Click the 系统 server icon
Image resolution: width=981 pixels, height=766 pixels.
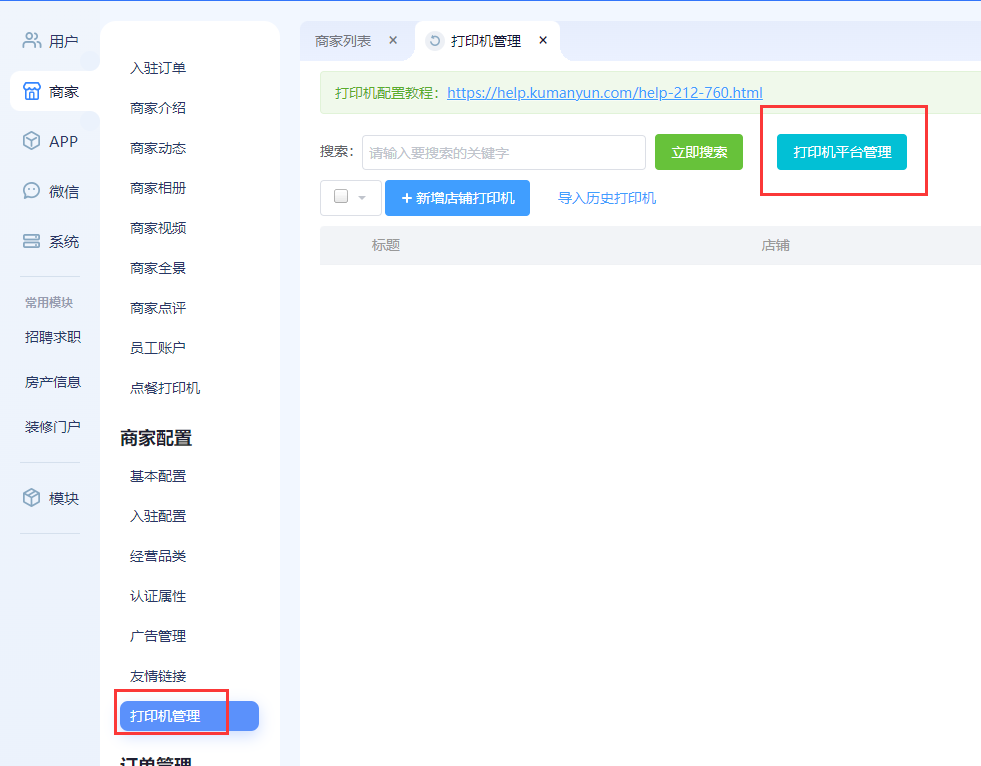pos(31,241)
